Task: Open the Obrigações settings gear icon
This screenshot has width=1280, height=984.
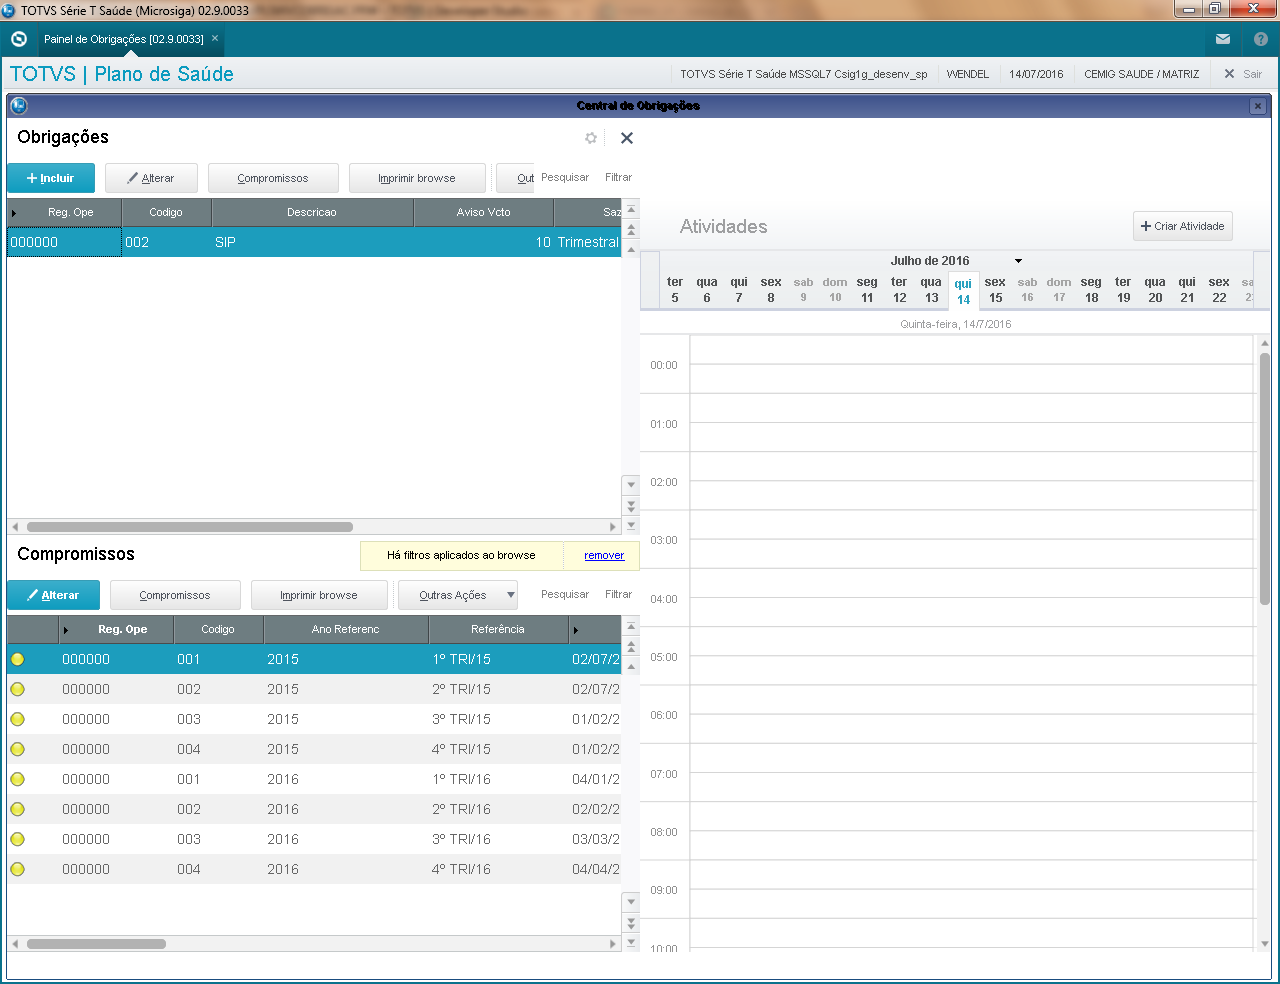Action: pyautogui.click(x=591, y=138)
